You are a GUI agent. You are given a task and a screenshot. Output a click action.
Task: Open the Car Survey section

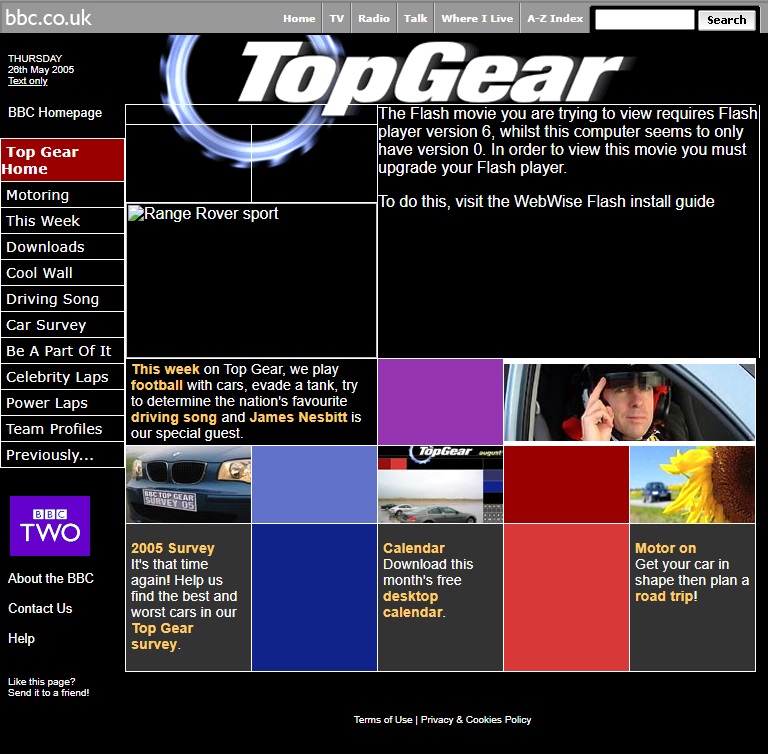click(62, 325)
